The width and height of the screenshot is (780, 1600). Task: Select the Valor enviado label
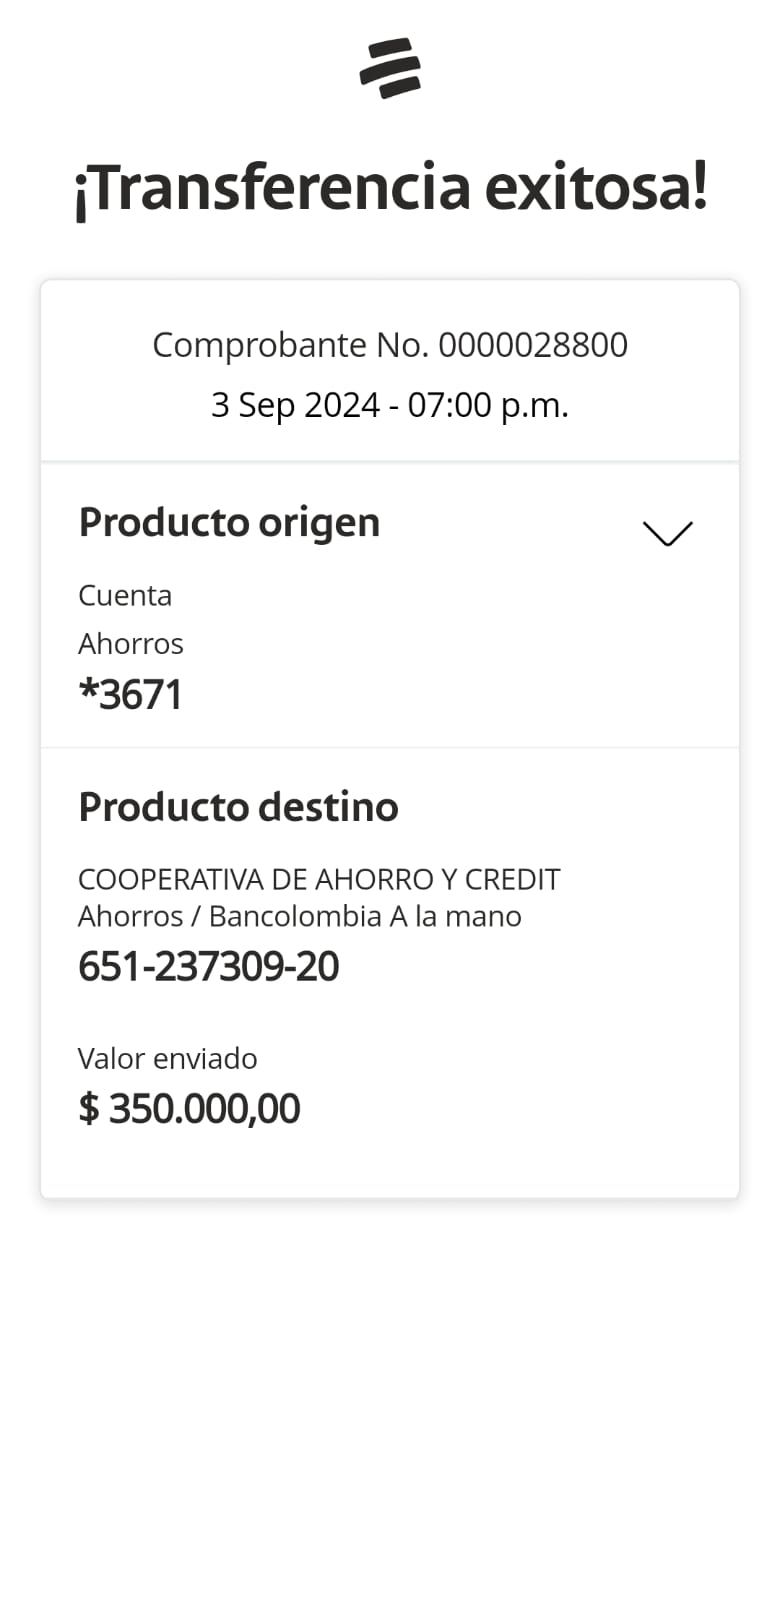(x=168, y=1059)
